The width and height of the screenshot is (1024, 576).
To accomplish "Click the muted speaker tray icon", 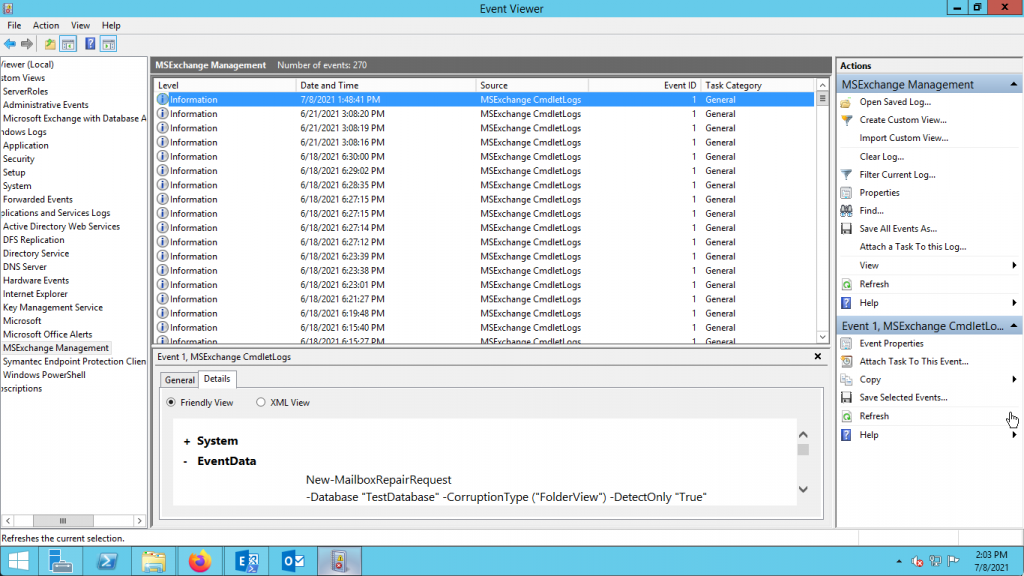I will point(917,561).
